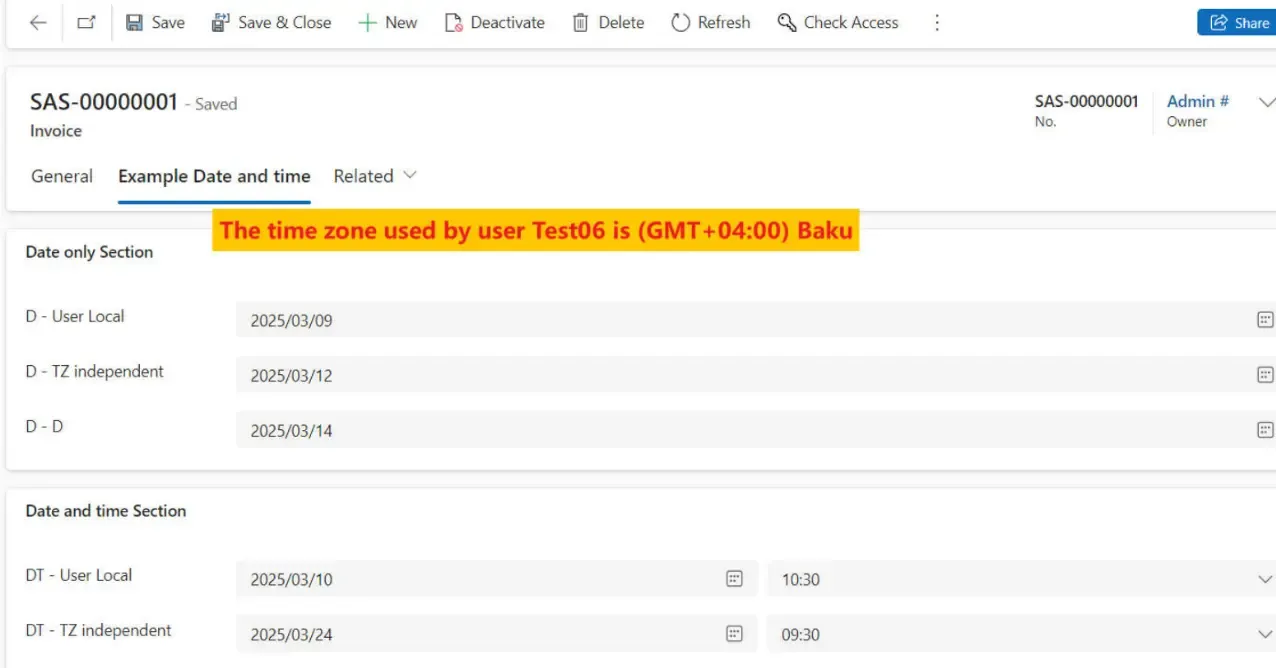This screenshot has width=1276, height=668.
Task: Switch to the General tab
Action: (x=62, y=176)
